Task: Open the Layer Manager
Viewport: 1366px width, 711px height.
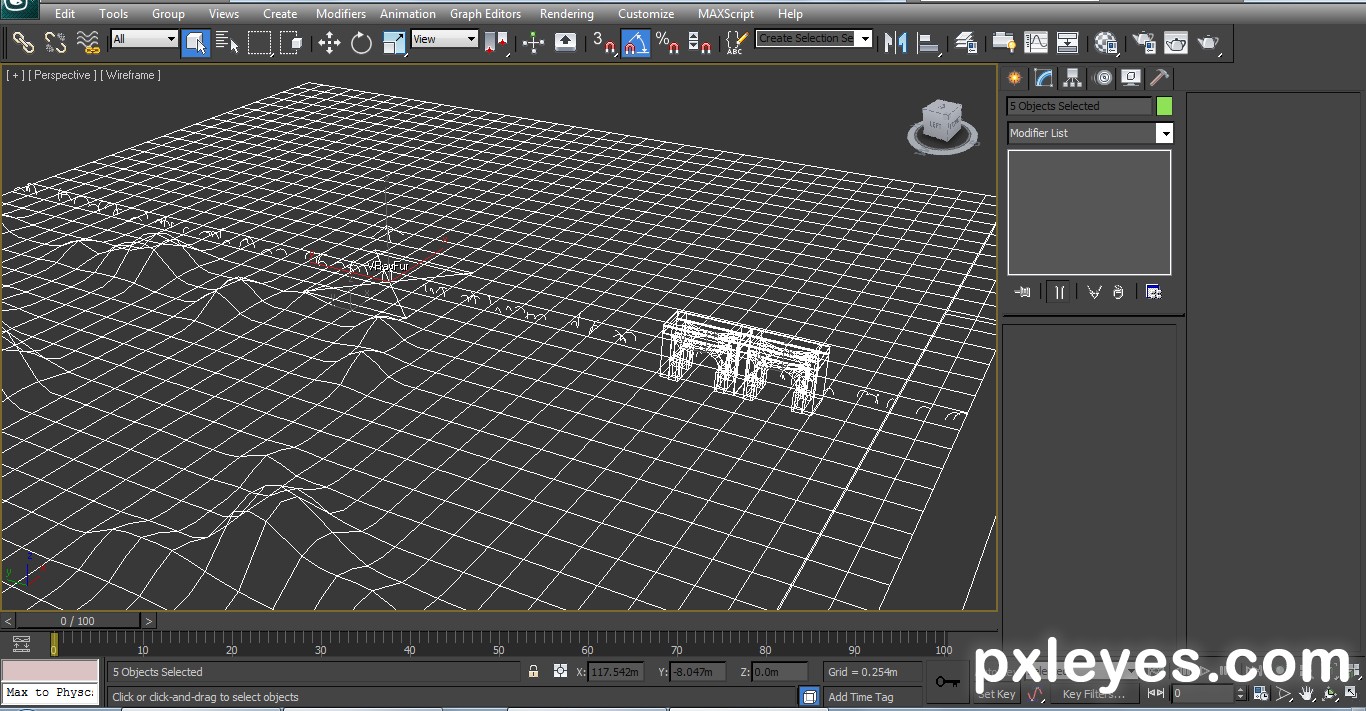Action: tap(966, 42)
